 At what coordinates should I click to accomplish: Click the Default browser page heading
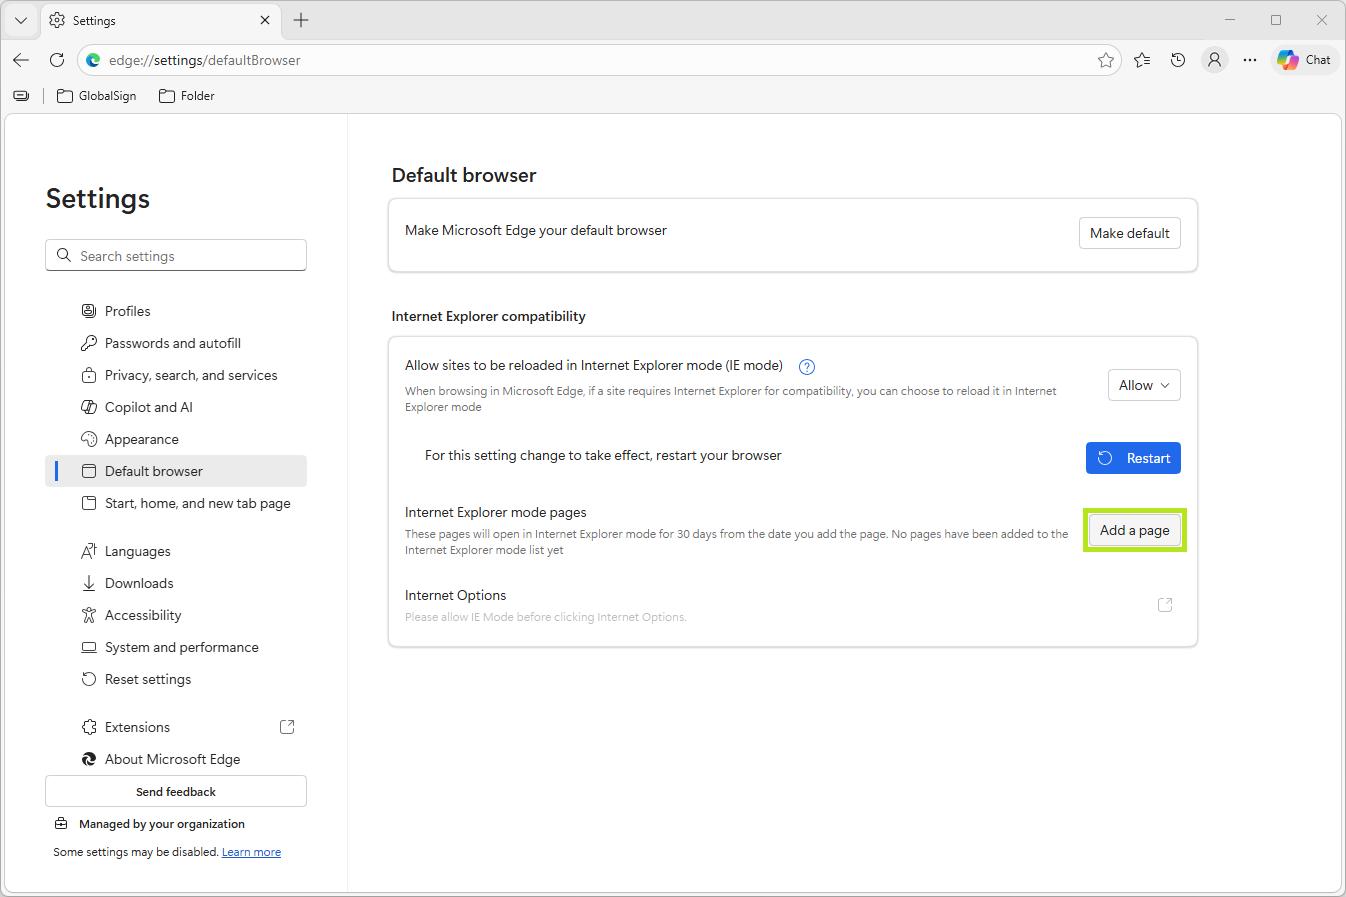(x=464, y=175)
